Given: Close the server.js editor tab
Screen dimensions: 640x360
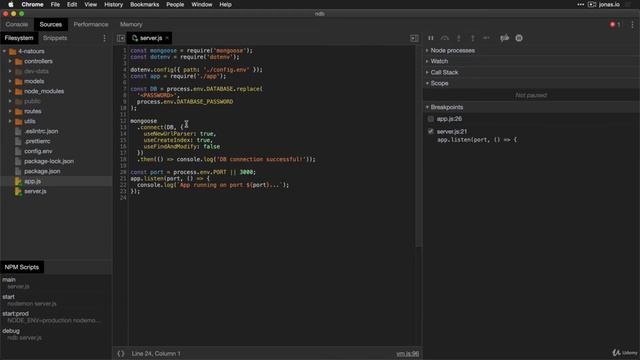Looking at the screenshot, I should [x=167, y=38].
